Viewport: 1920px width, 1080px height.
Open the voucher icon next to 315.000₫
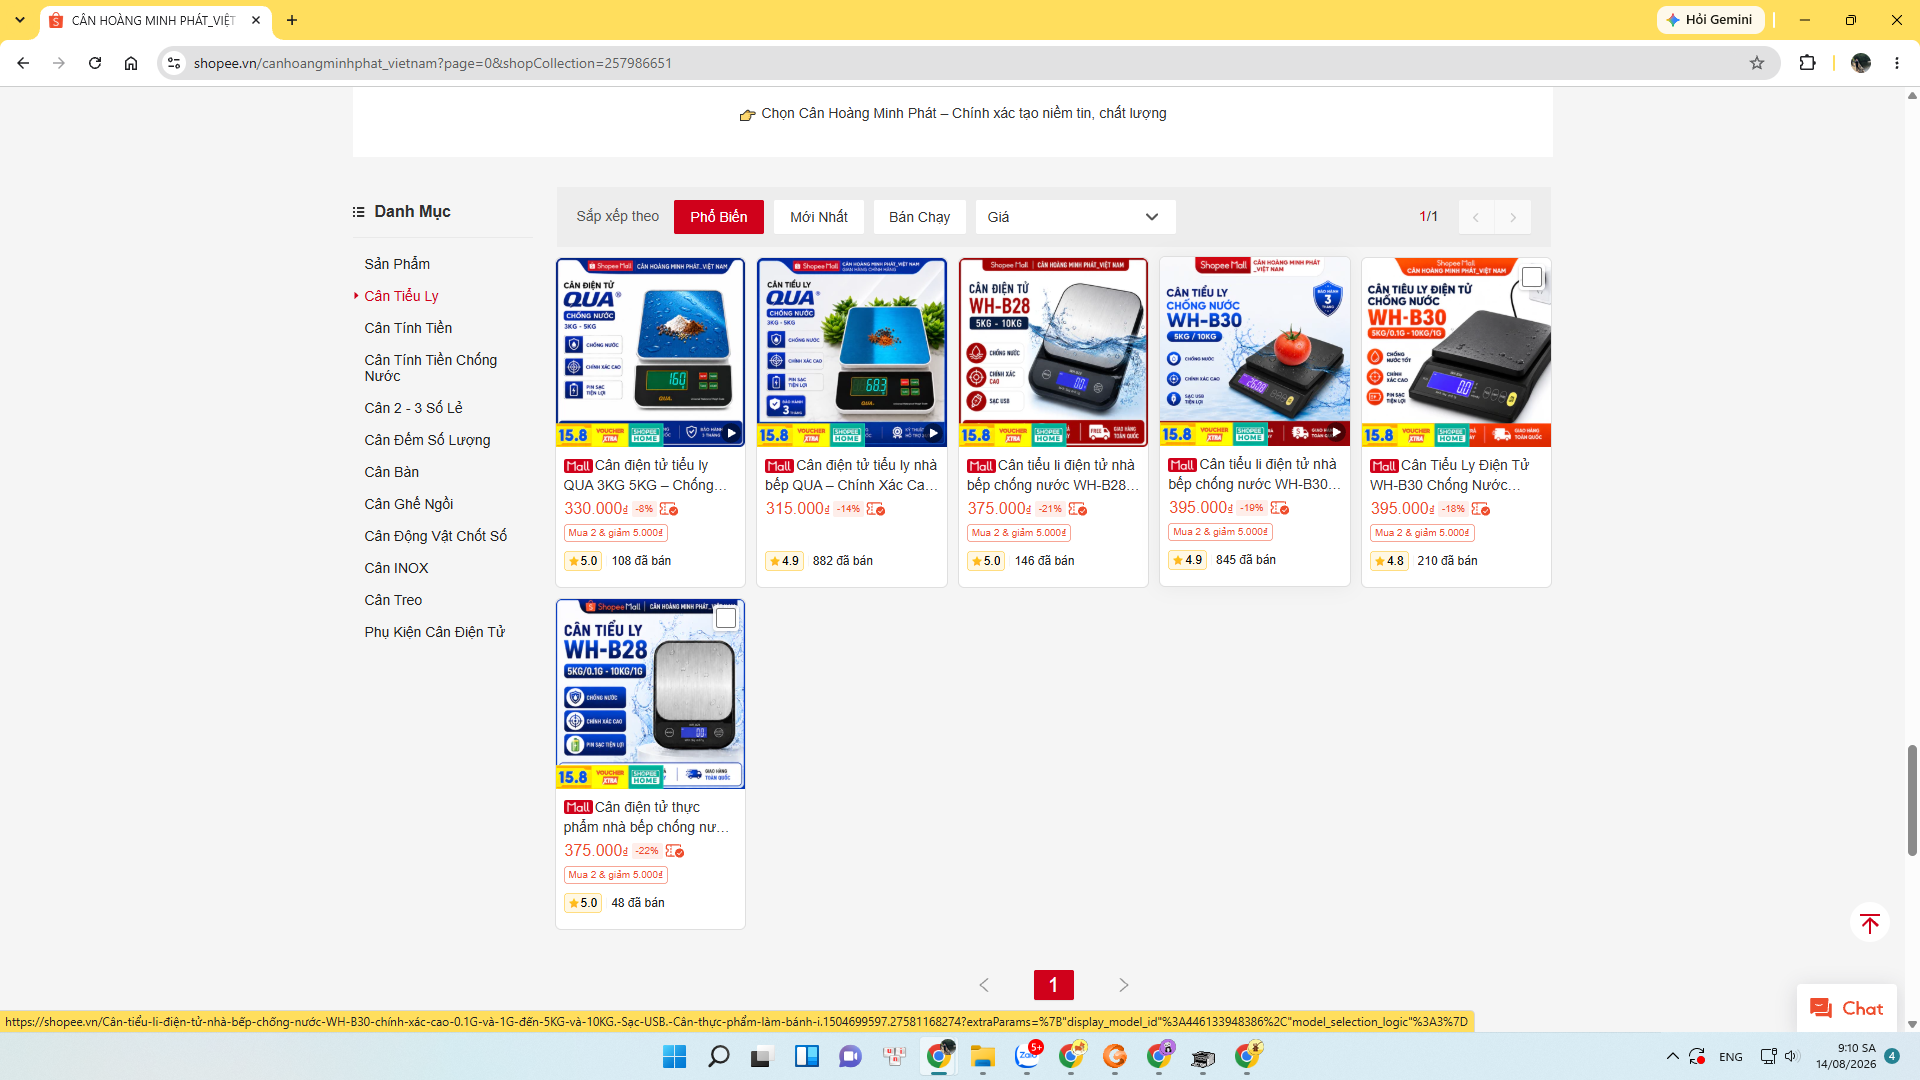(876, 509)
